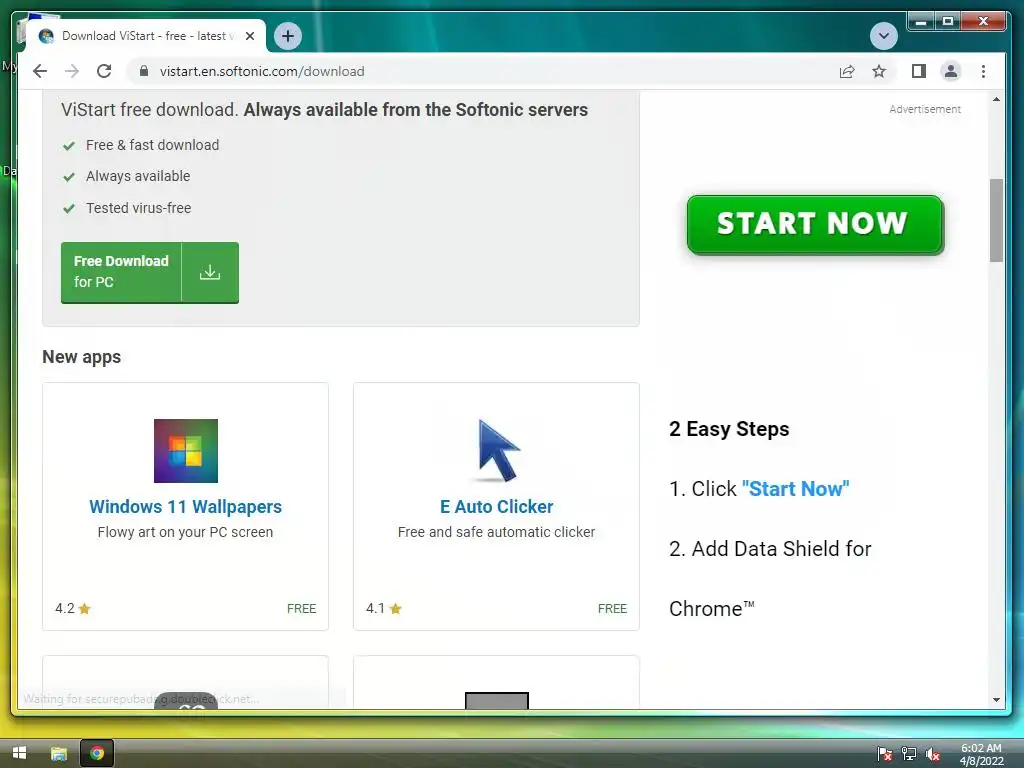1024x768 pixels.
Task: Share this page using the share icon
Action: [847, 71]
